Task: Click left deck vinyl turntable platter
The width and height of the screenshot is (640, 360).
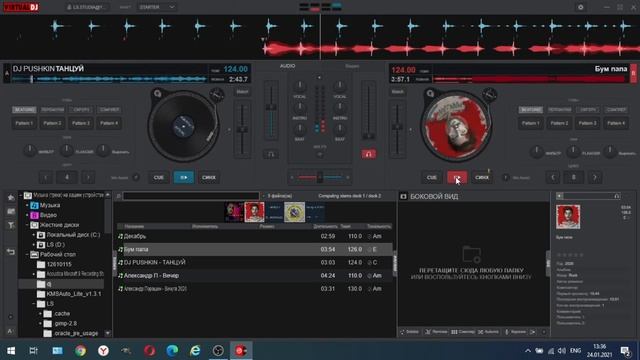Action: click(x=183, y=126)
